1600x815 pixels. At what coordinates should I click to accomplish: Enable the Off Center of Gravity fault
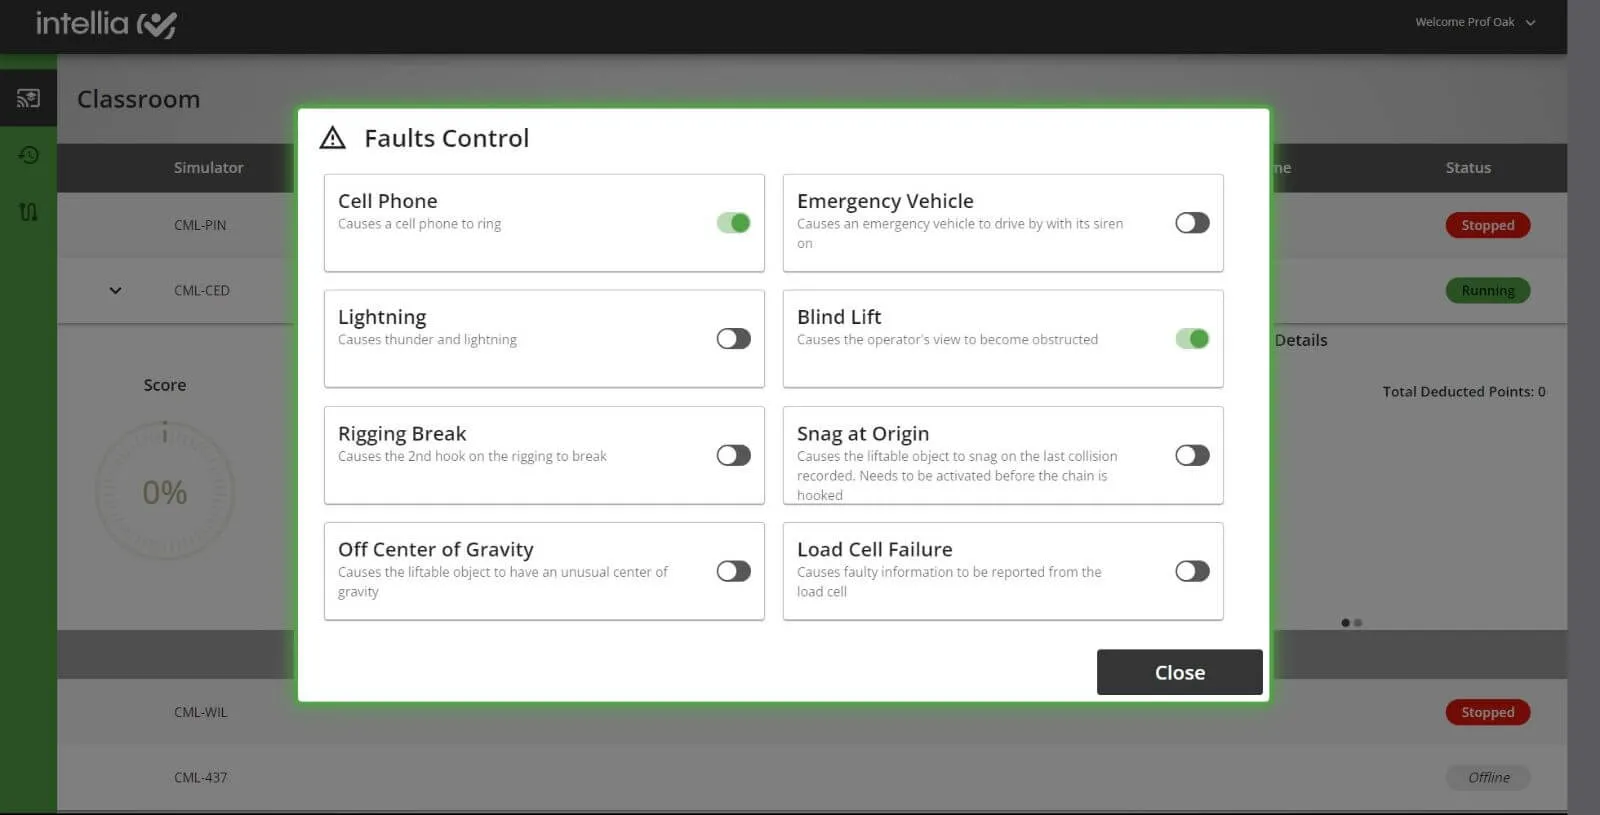[733, 571]
